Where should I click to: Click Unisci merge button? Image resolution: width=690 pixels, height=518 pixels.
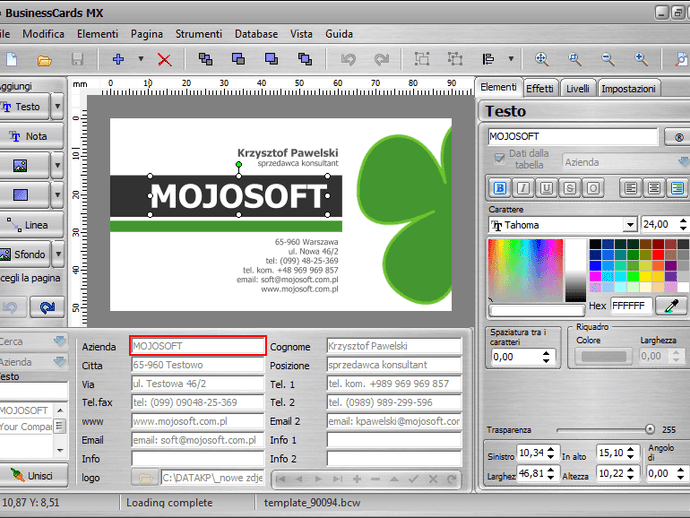coord(33,476)
